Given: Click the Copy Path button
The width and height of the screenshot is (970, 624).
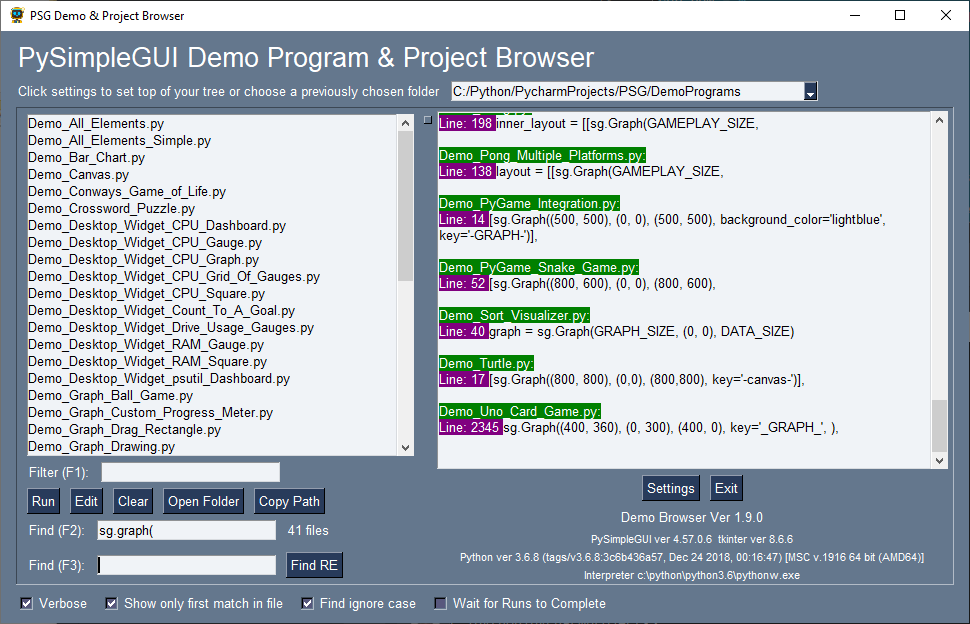Looking at the screenshot, I should 289,502.
